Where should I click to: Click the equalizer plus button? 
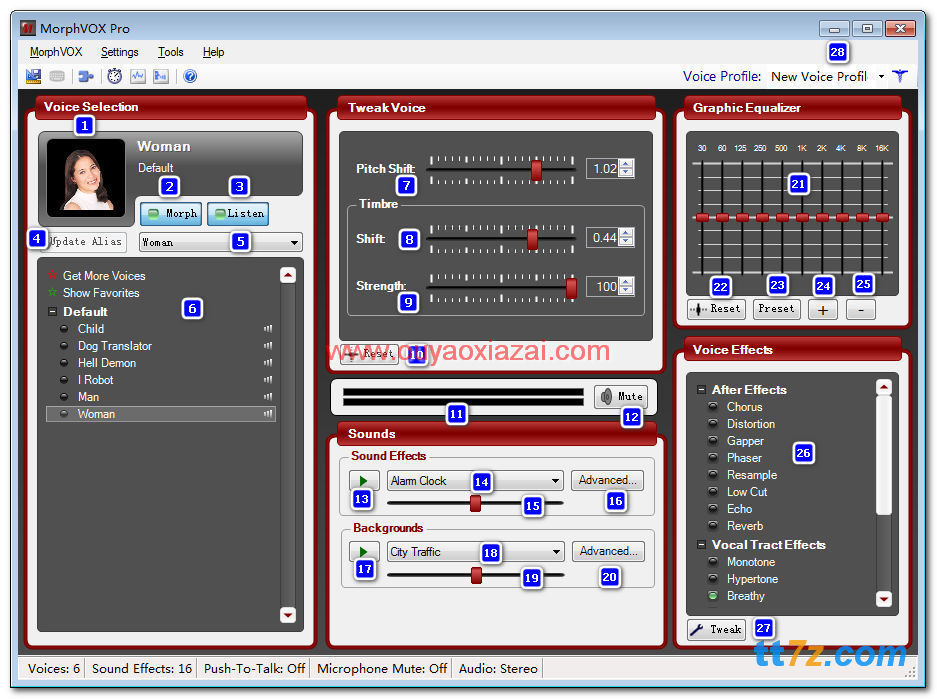pyautogui.click(x=822, y=309)
